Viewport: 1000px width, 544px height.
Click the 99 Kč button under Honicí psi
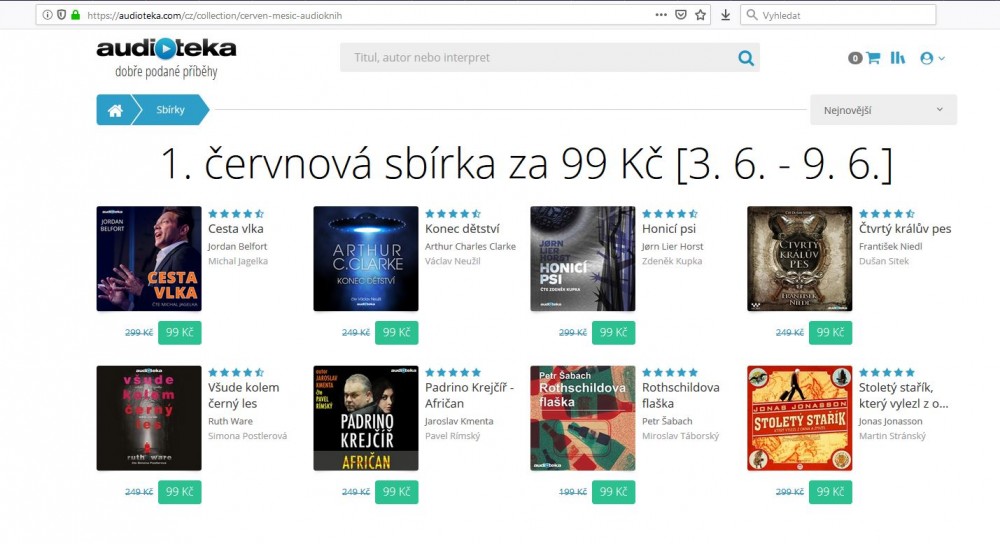[614, 333]
